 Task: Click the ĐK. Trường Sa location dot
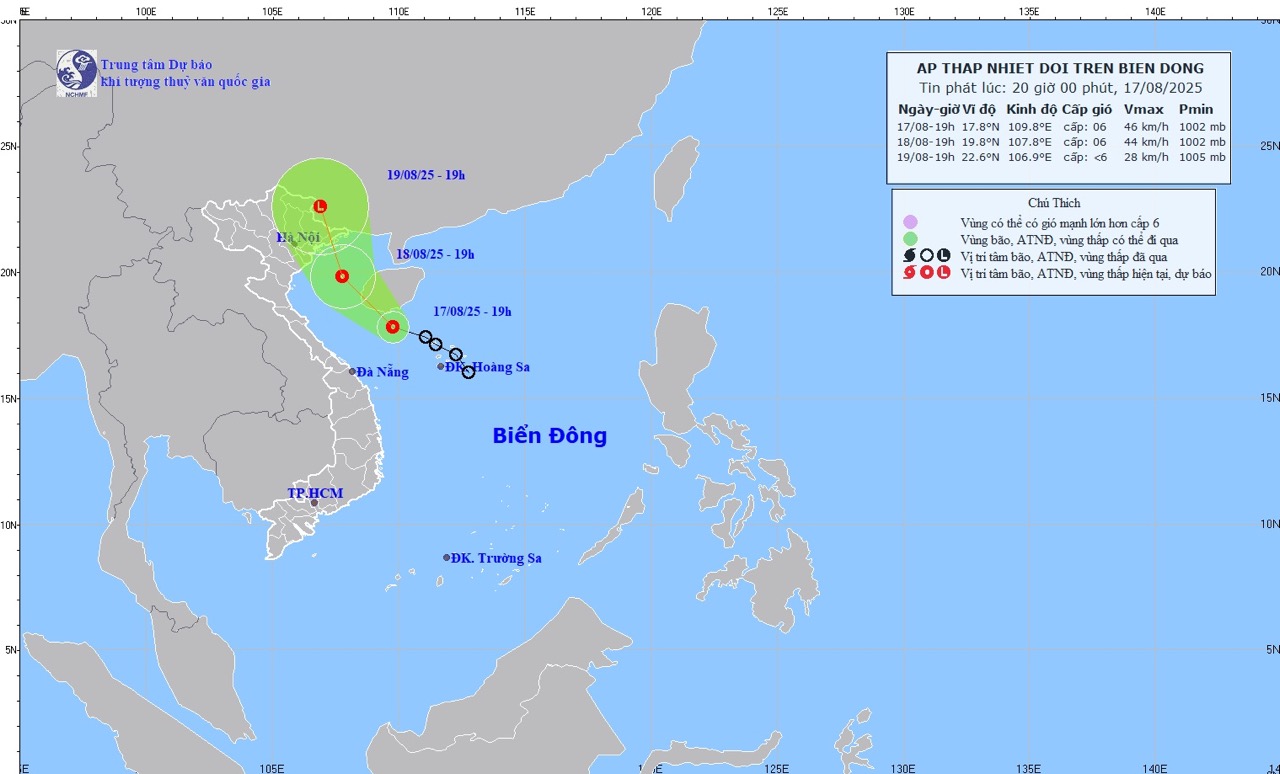pos(446,557)
